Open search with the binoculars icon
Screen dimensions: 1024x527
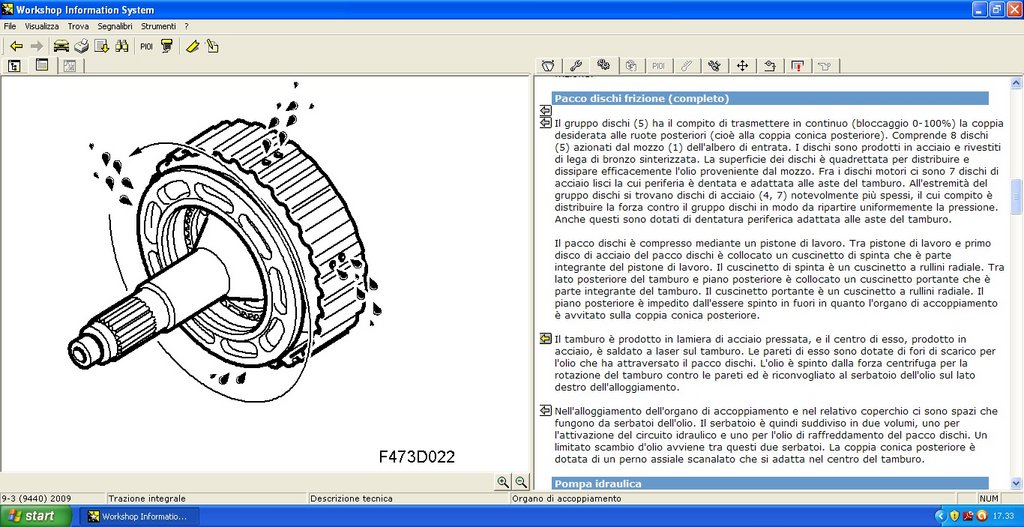point(121,46)
